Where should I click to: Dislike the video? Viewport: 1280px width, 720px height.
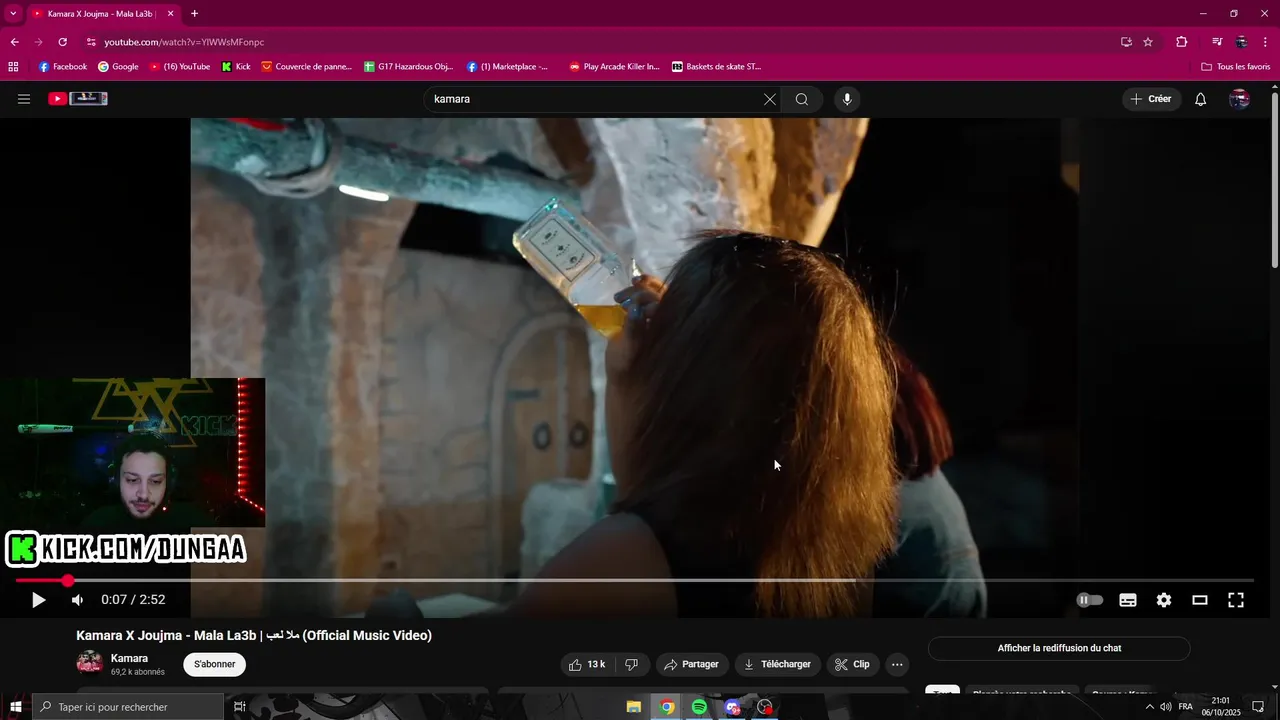click(x=631, y=664)
